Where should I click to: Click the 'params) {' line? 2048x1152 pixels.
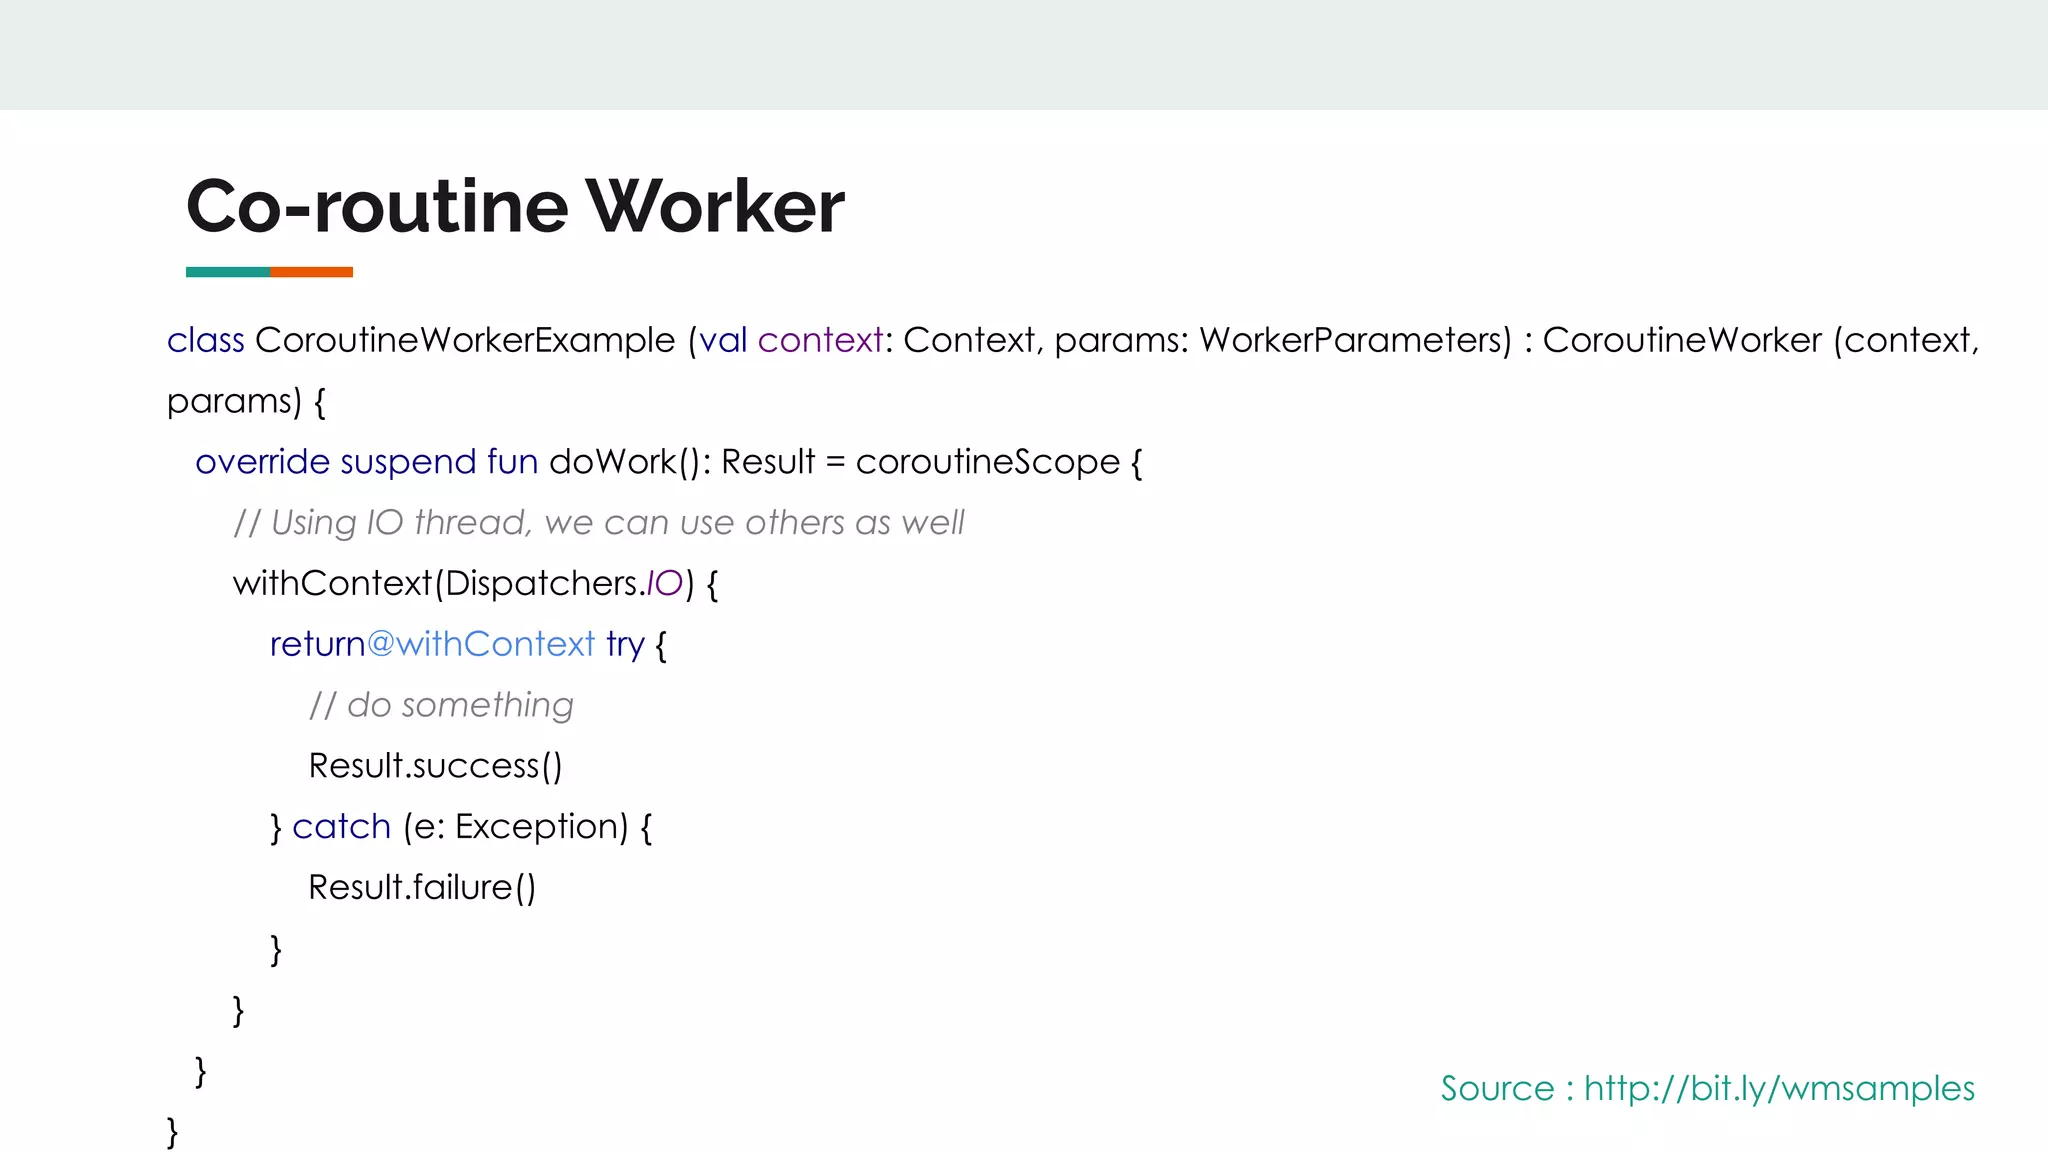(246, 401)
